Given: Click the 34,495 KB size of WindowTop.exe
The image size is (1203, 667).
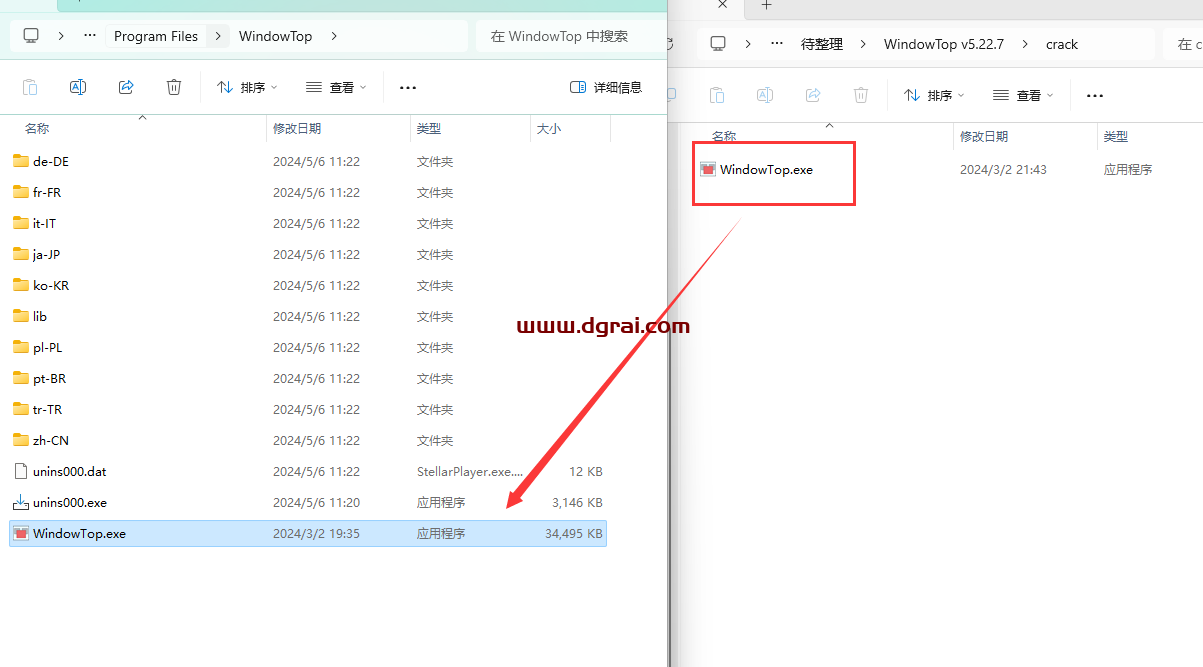Looking at the screenshot, I should pos(574,534).
